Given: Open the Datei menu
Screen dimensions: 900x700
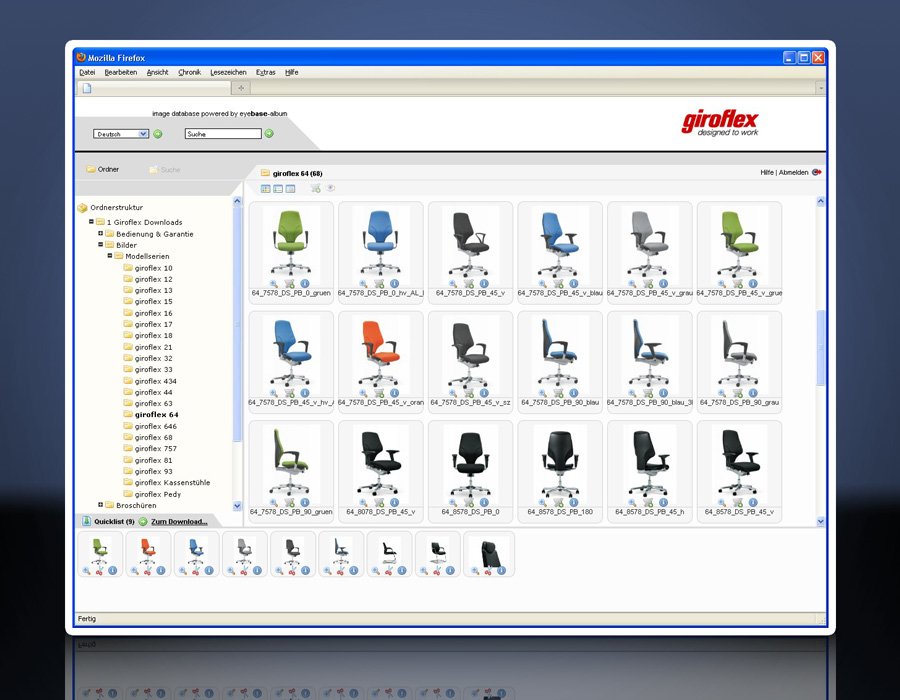Looking at the screenshot, I should point(87,72).
